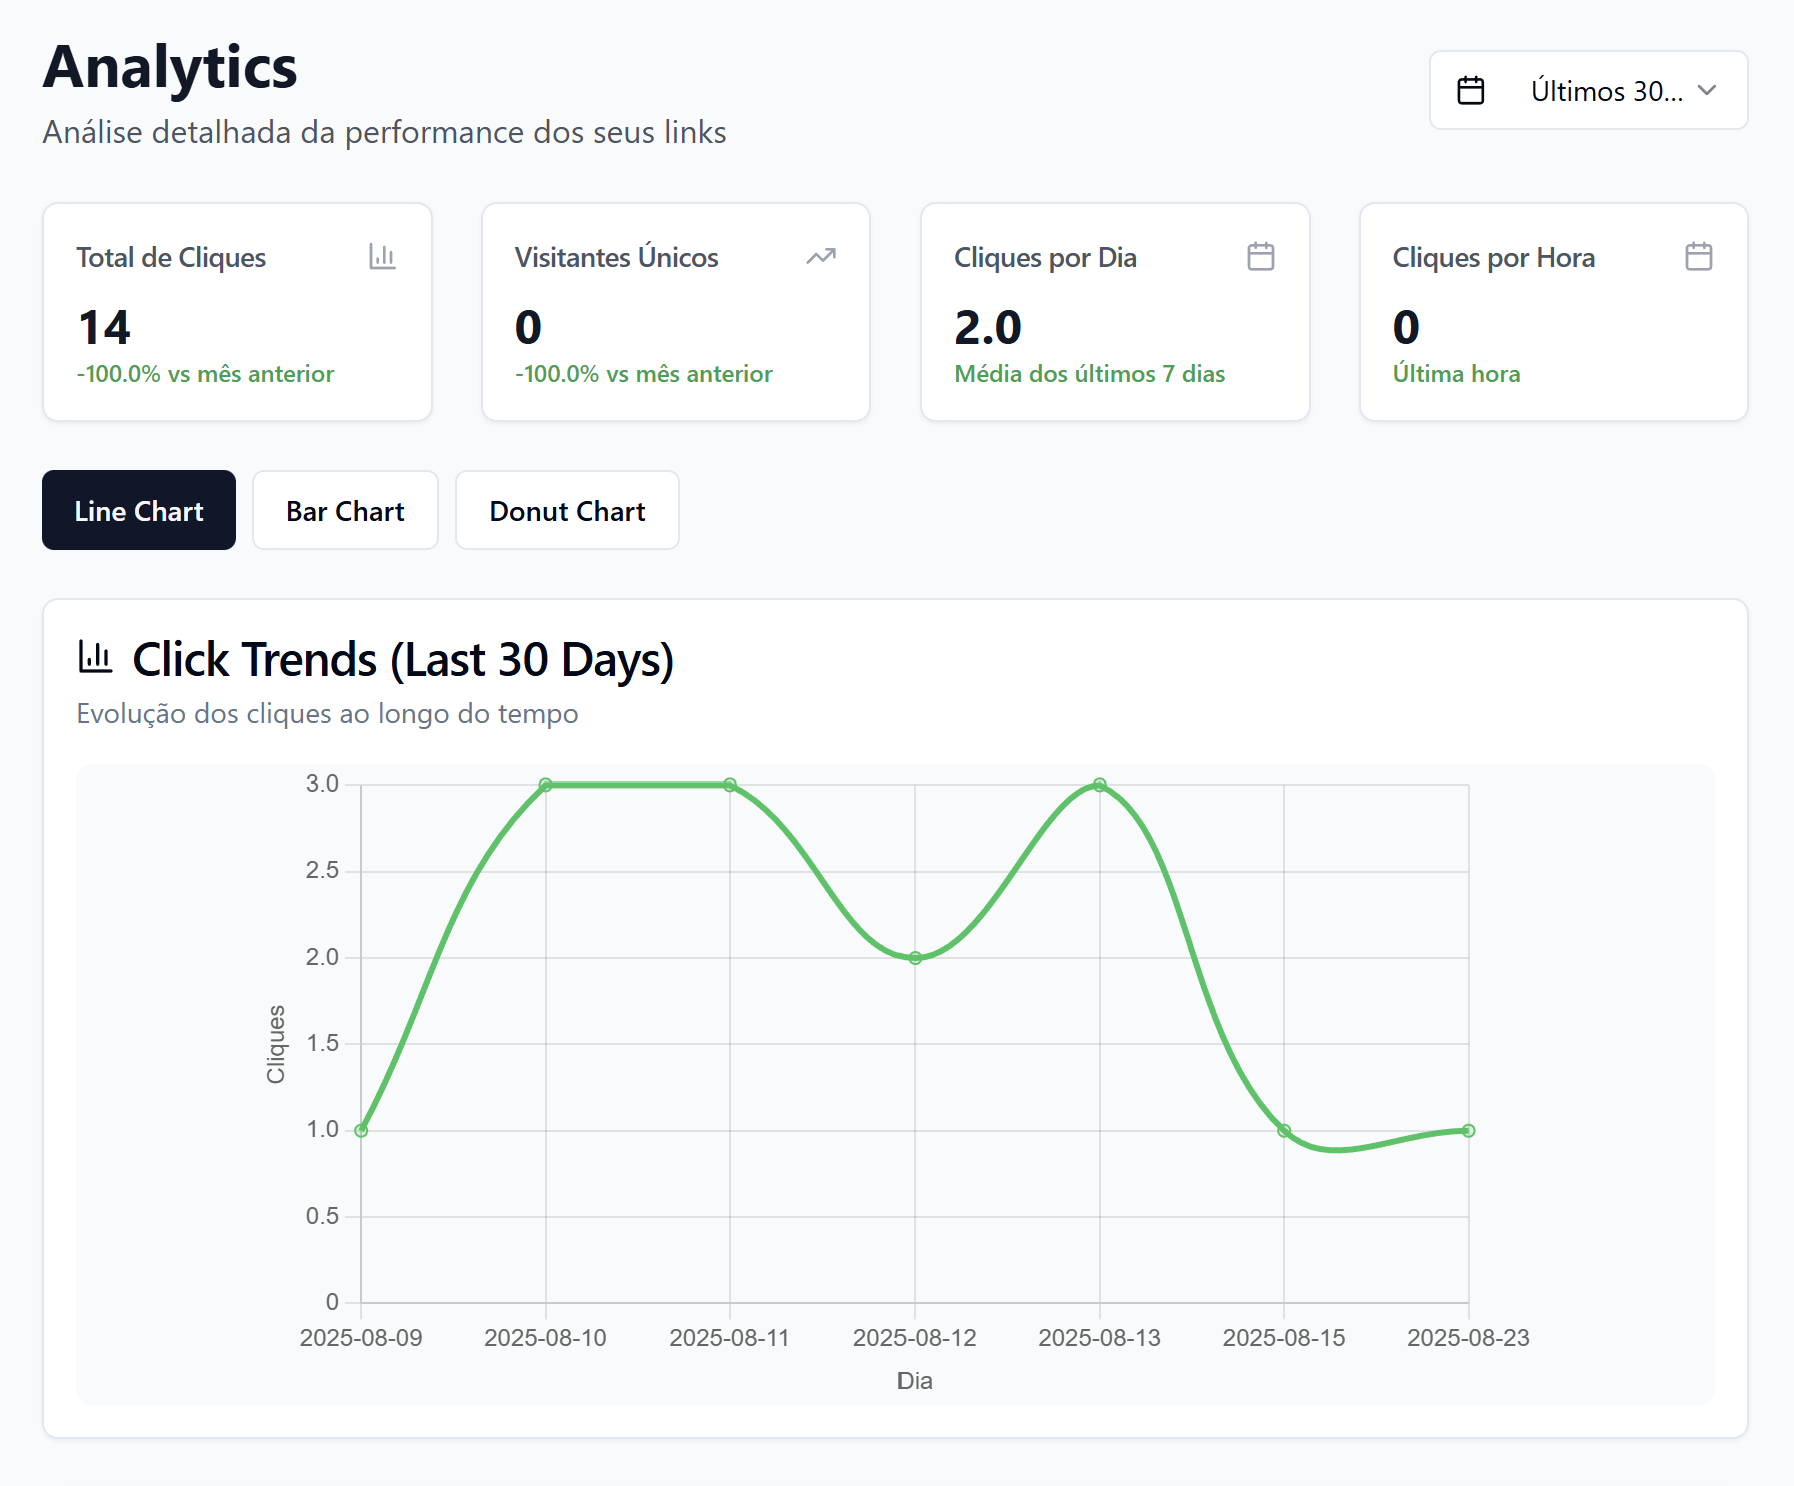Select the Line Chart tab
This screenshot has width=1794, height=1486.
tap(139, 511)
